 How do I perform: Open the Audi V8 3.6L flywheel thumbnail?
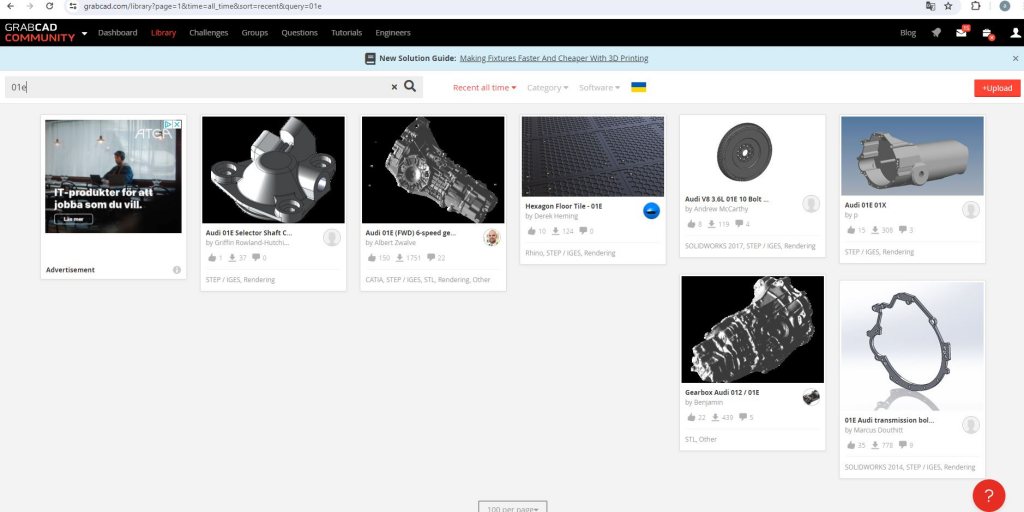tap(752, 153)
